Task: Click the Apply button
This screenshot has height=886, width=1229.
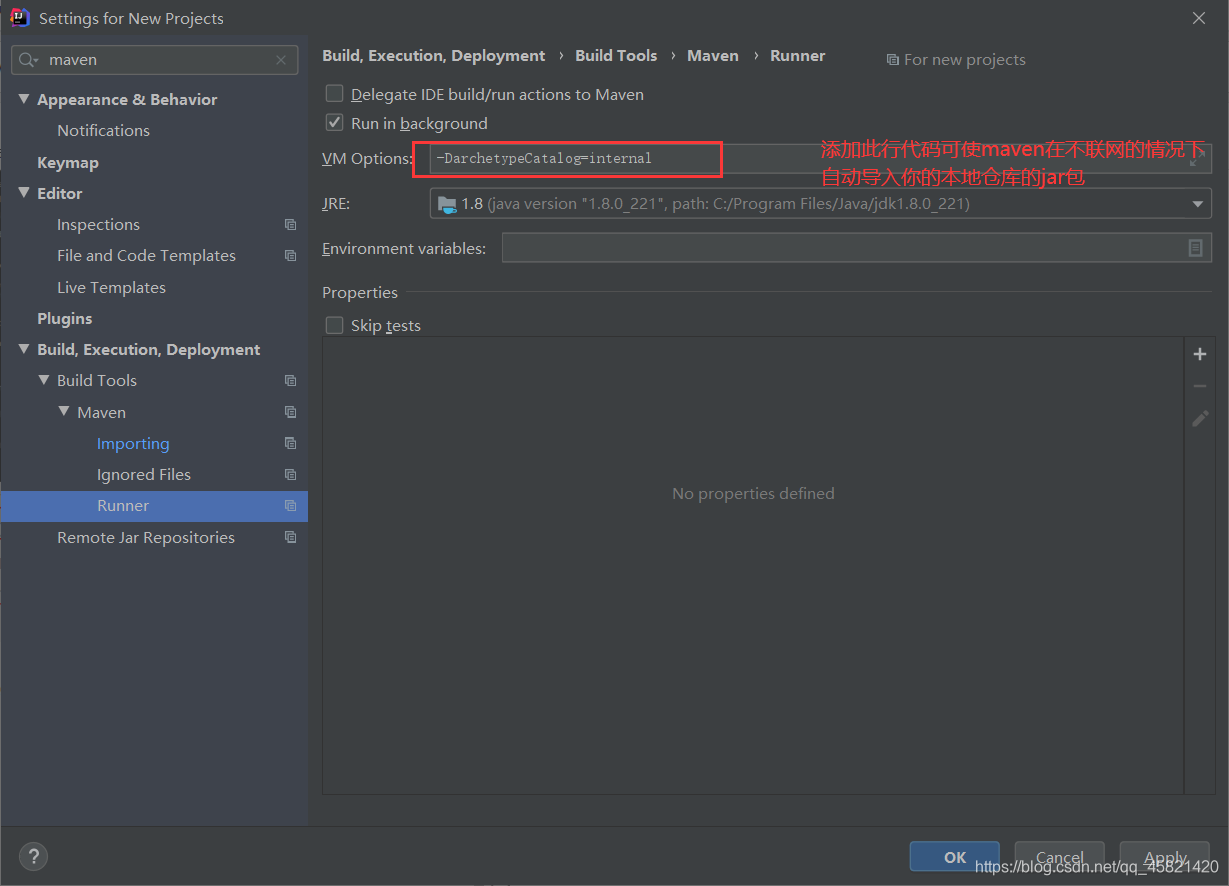Action: tap(1165, 857)
